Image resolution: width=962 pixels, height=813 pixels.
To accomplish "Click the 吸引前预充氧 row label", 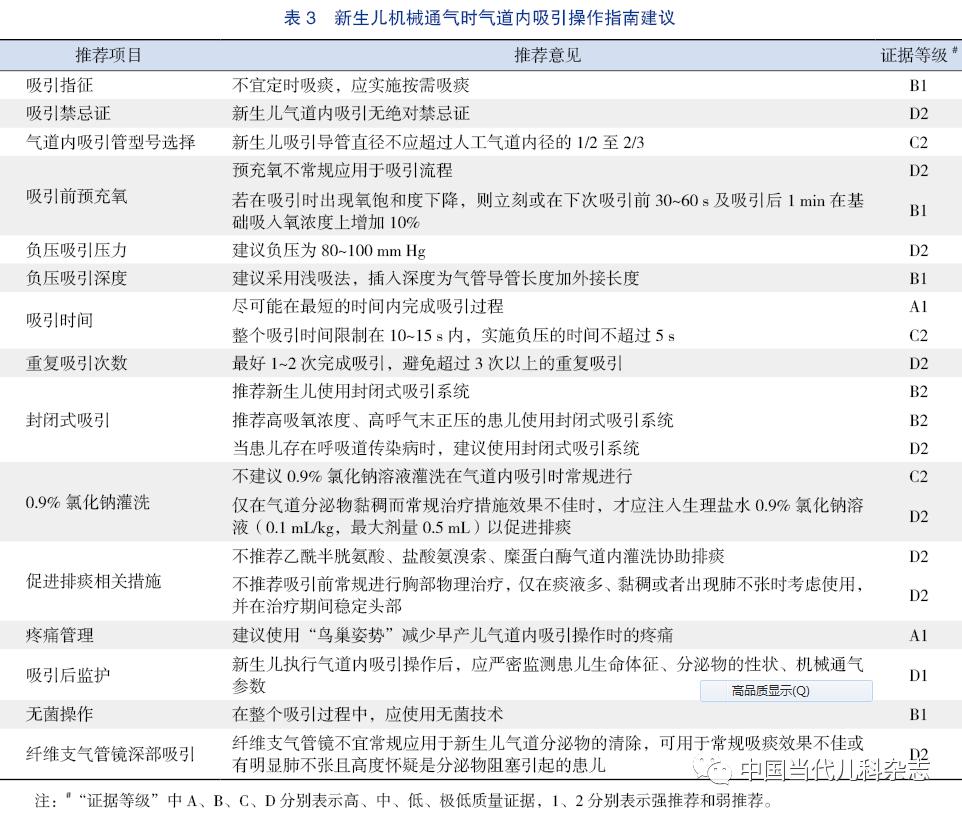I will [x=77, y=196].
